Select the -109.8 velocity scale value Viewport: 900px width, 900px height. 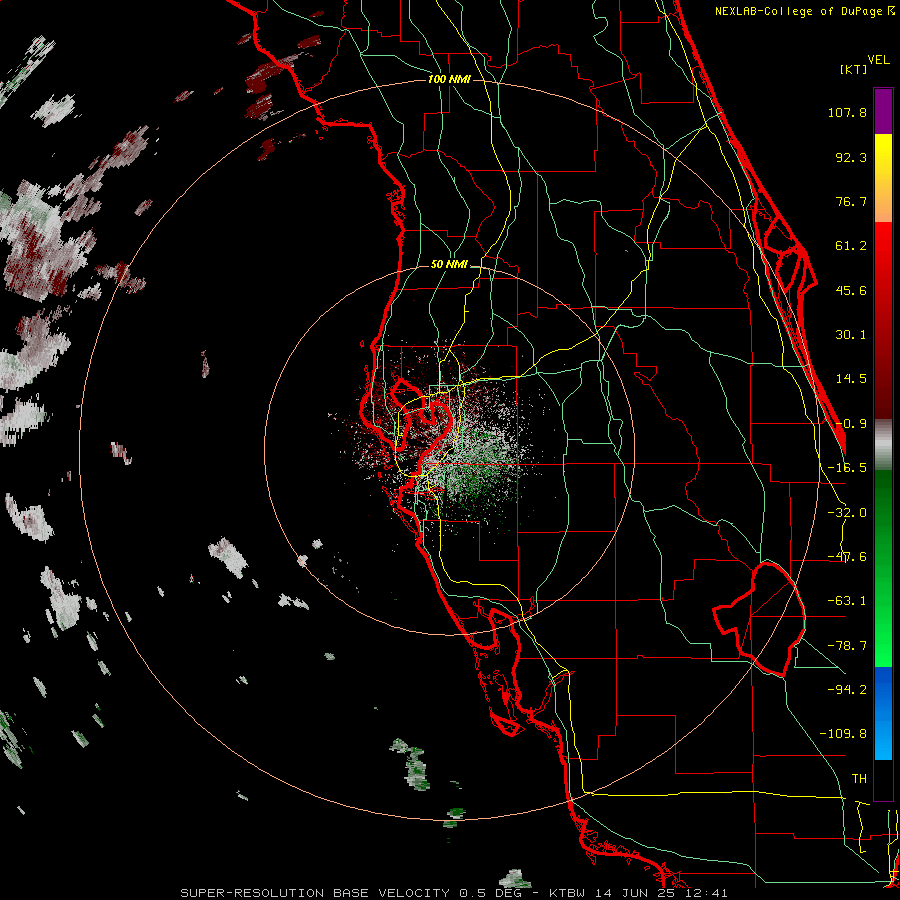(x=843, y=734)
